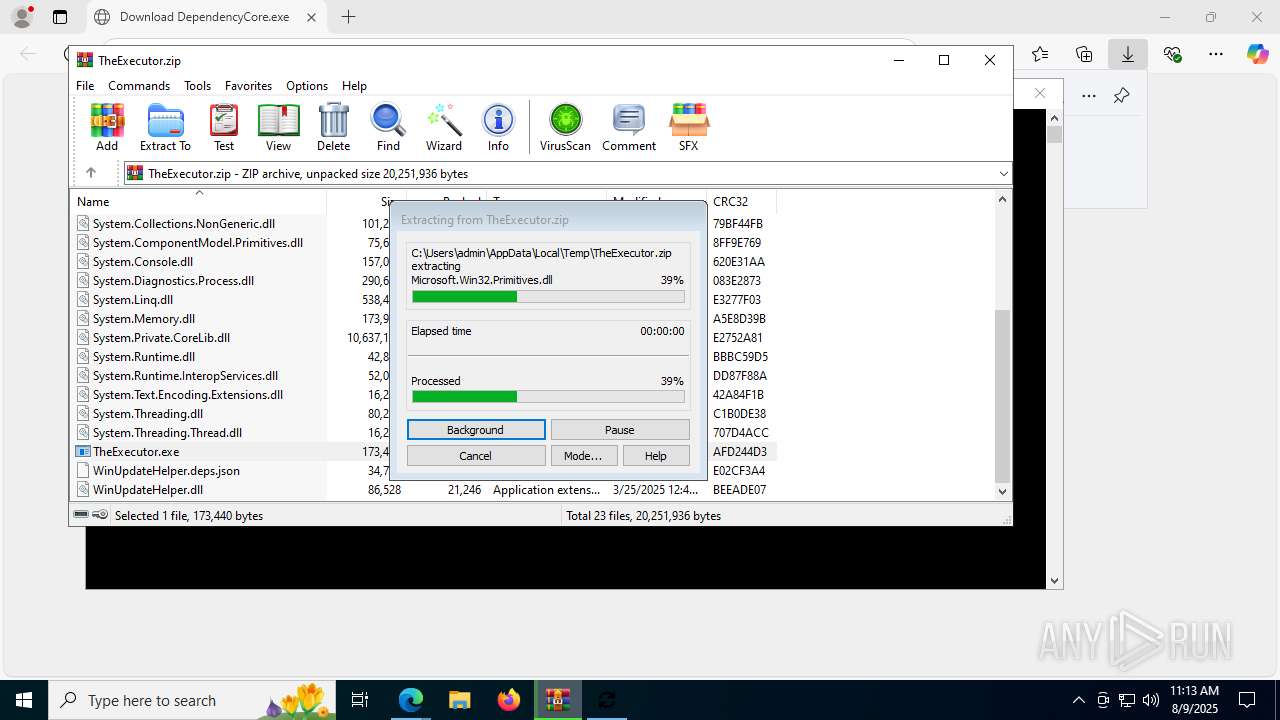
Task: Show hidden system tray icons
Action: pyautogui.click(x=1078, y=700)
